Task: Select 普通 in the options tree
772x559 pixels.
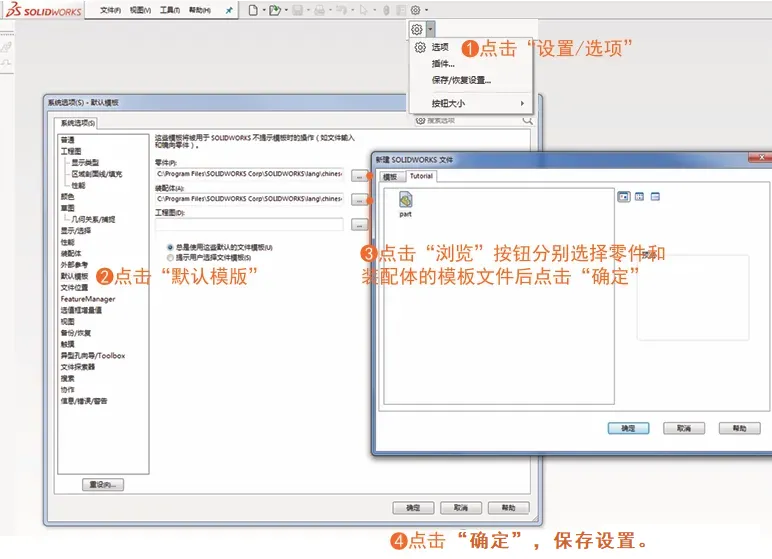Action: click(x=67, y=140)
